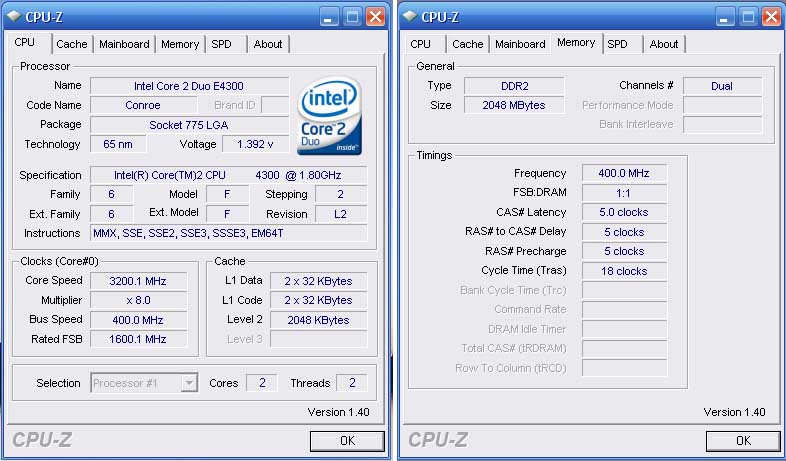Switch to CPU tab in right window
786x461 pixels.
[x=420, y=44]
